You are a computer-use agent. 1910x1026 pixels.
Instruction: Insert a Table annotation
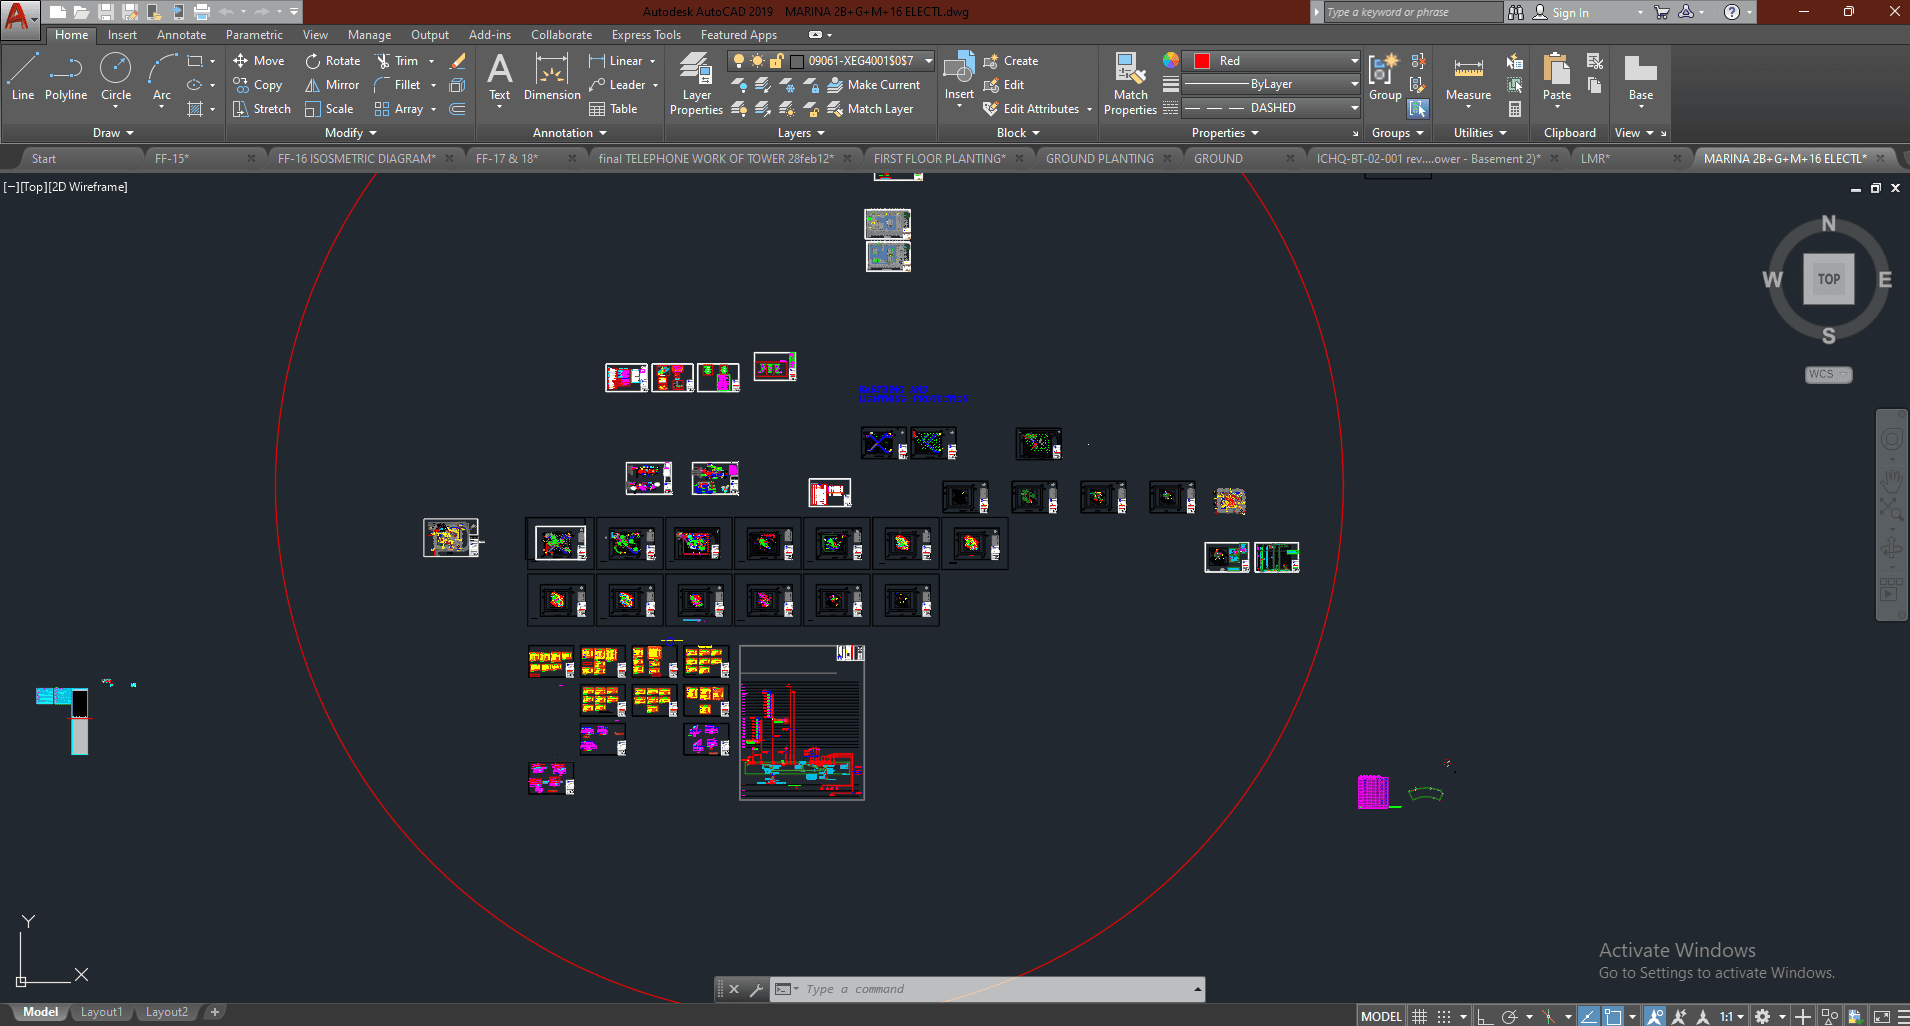[613, 109]
